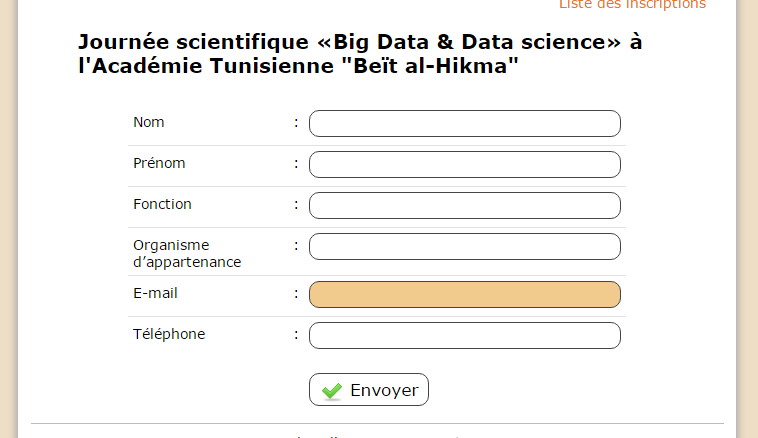The width and height of the screenshot is (758, 438).
Task: Open the Liste des inscriptions link
Action: coord(632,4)
